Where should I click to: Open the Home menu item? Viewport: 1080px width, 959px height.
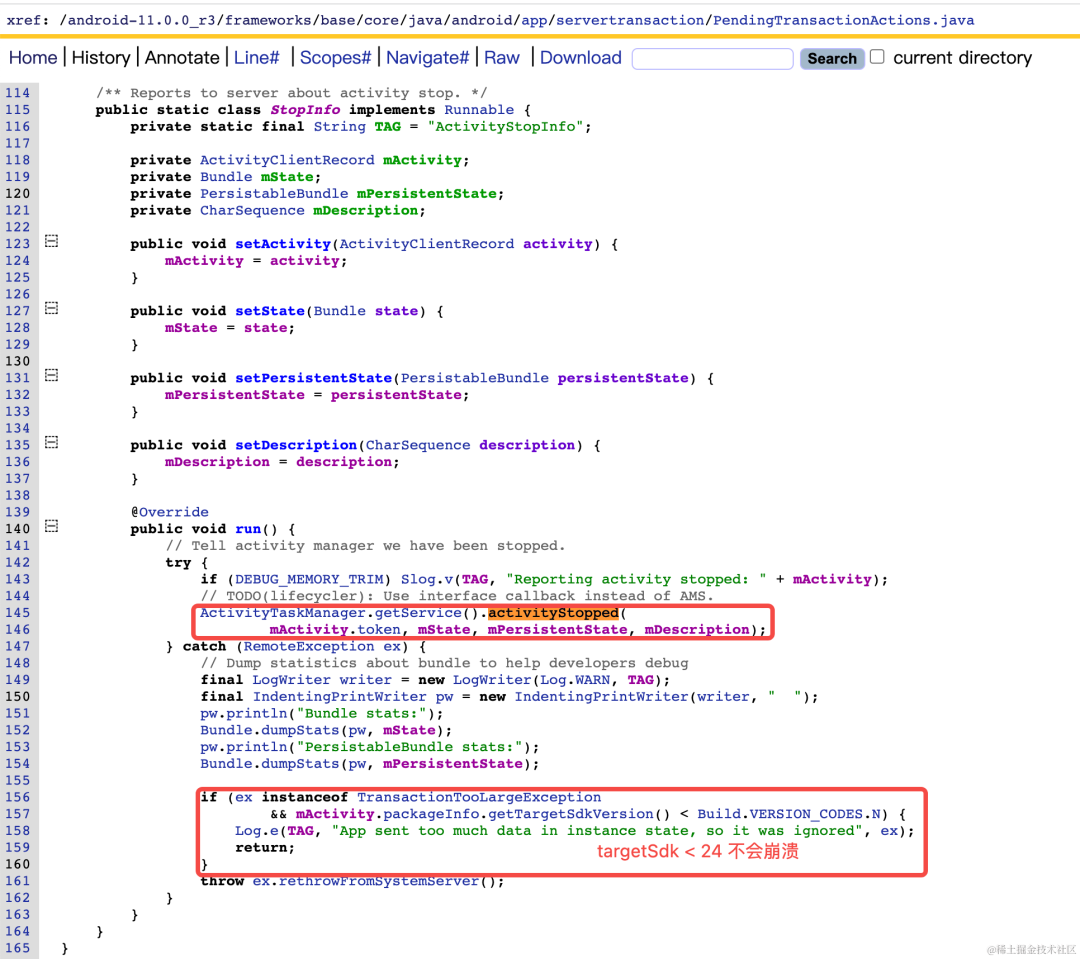pyautogui.click(x=33, y=58)
